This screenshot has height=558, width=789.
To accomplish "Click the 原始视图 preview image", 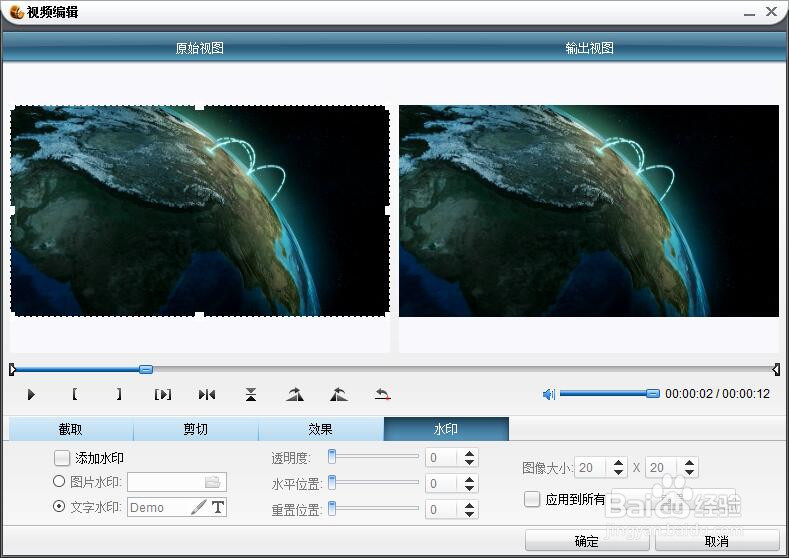I will point(200,211).
